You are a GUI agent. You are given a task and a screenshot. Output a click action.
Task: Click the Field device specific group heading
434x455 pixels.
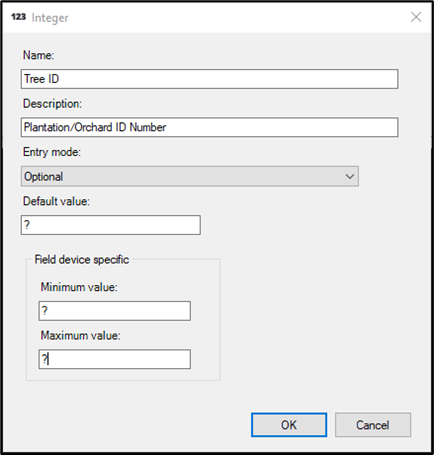tap(82, 259)
